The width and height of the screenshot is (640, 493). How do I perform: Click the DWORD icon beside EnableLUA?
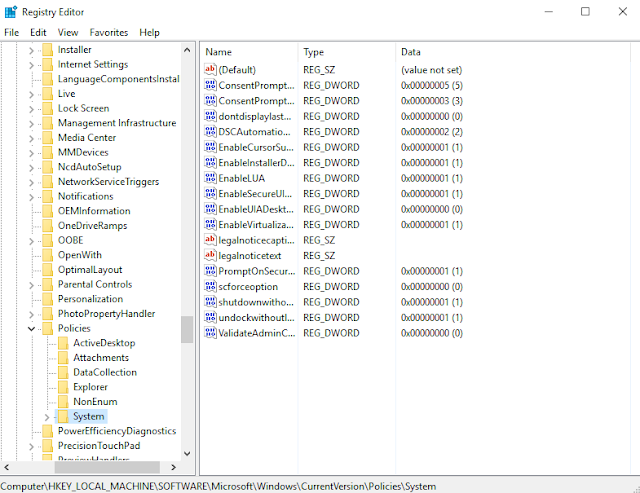click(210, 178)
